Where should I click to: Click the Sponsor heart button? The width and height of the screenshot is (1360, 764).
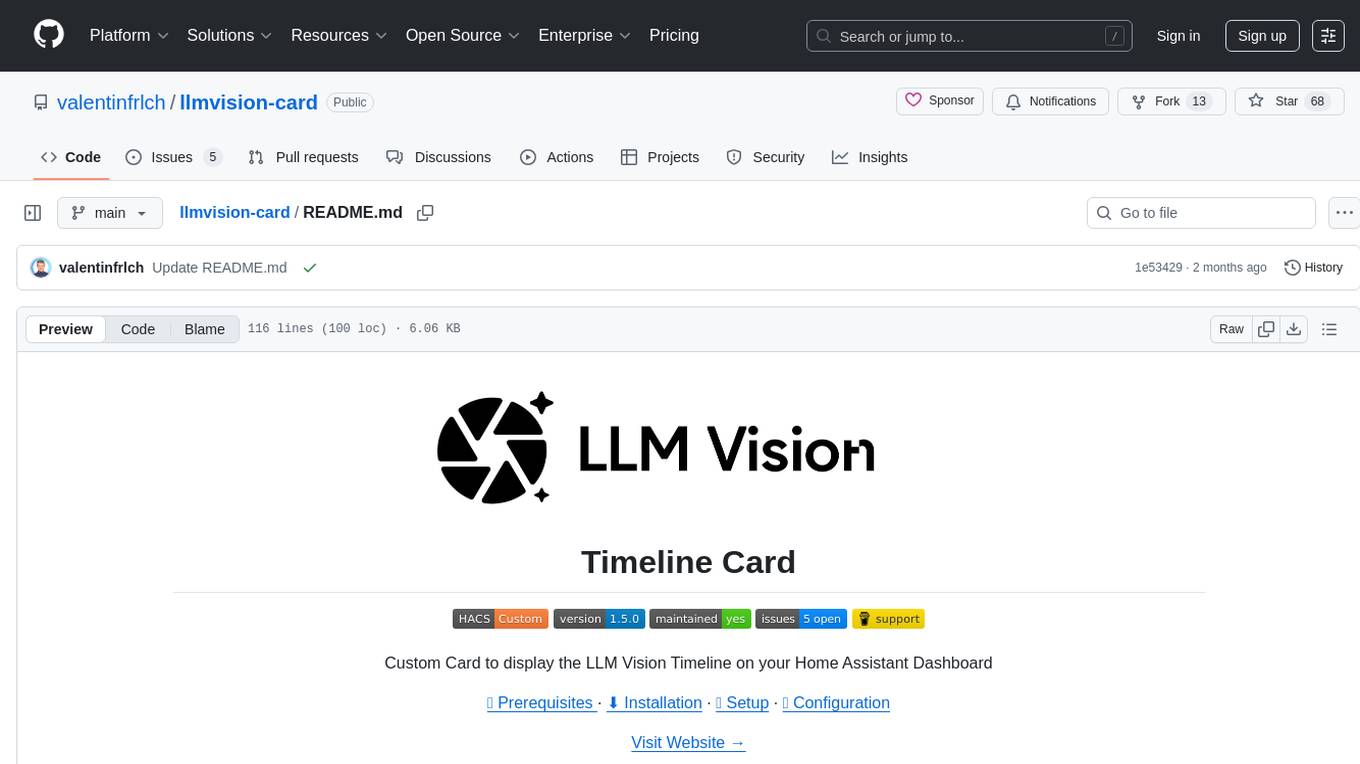(940, 101)
